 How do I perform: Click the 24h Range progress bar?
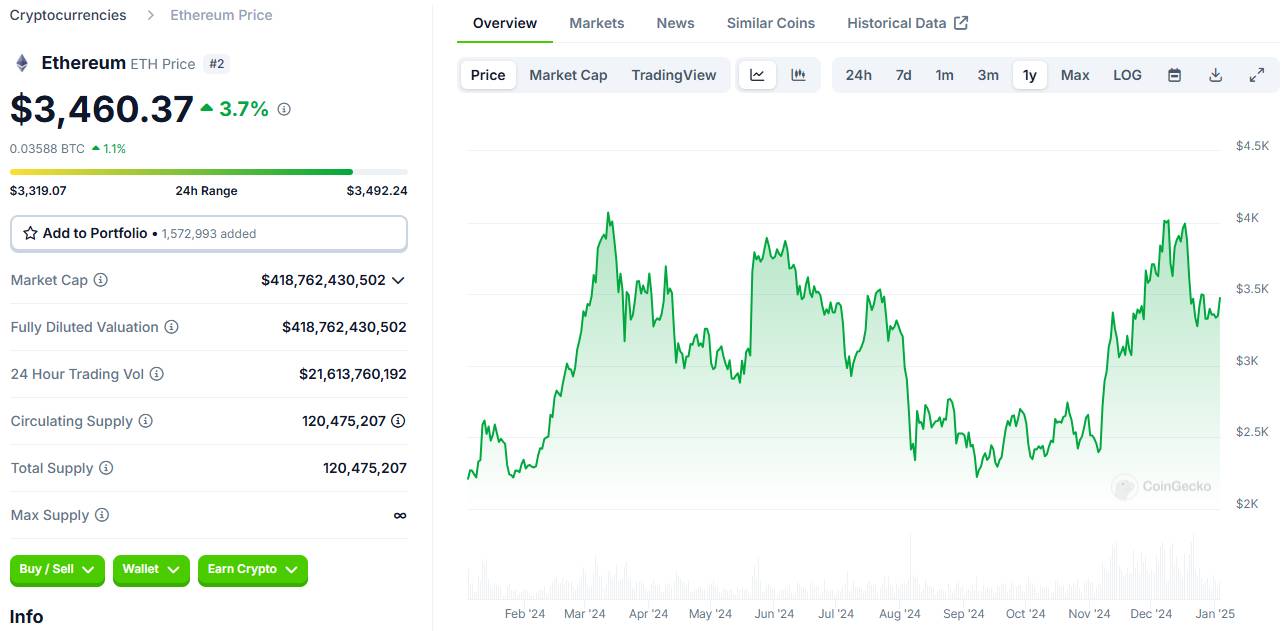[x=209, y=172]
